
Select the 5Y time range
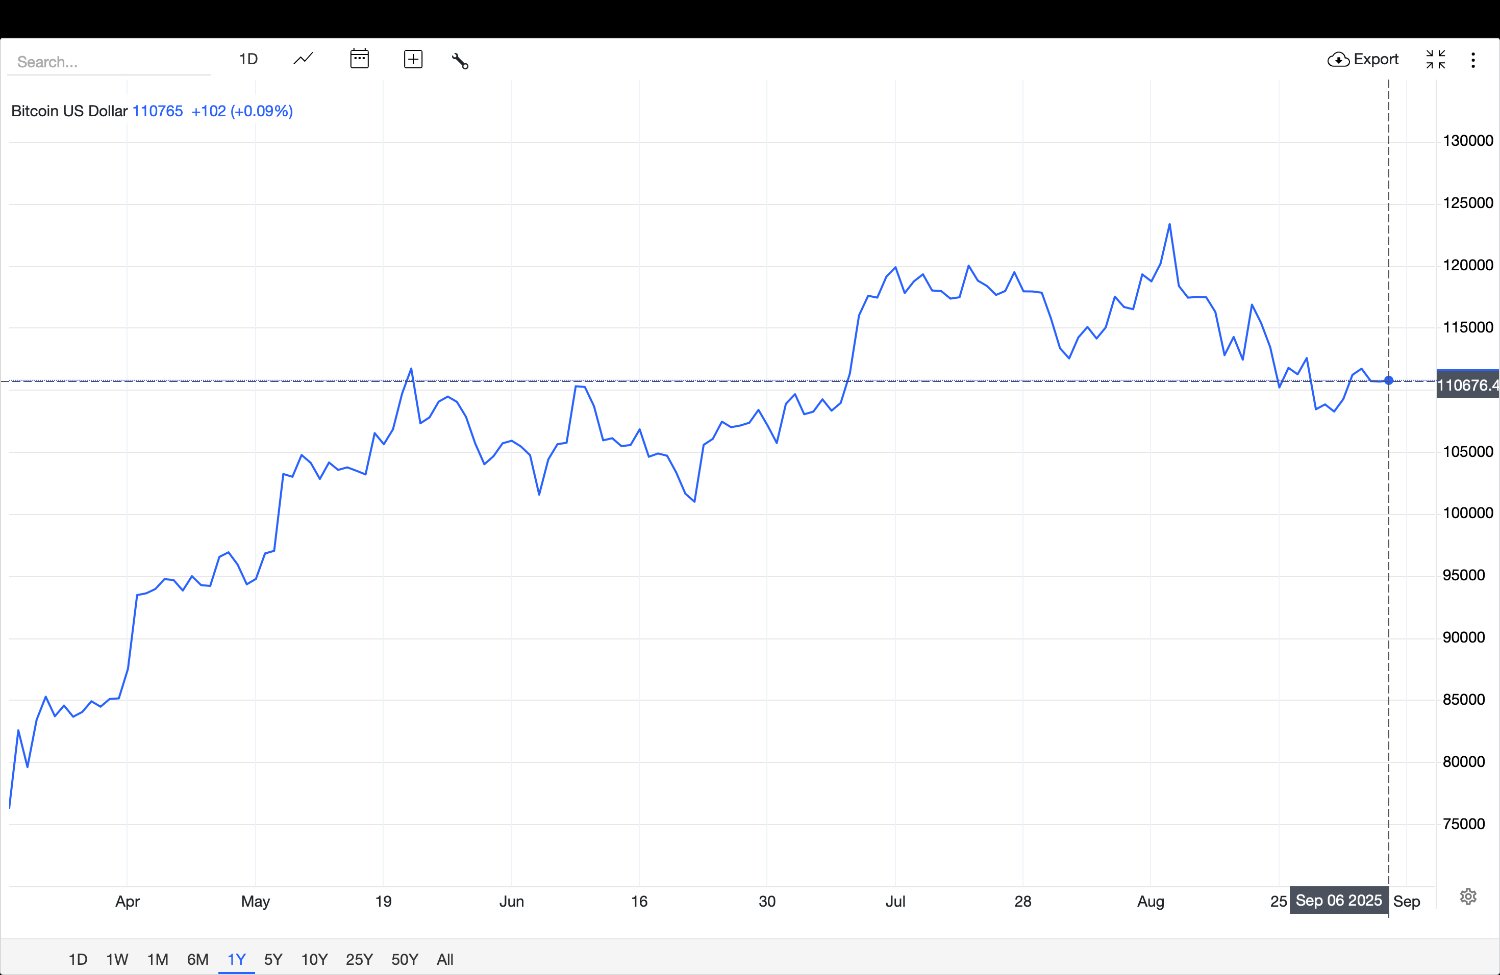[273, 959]
